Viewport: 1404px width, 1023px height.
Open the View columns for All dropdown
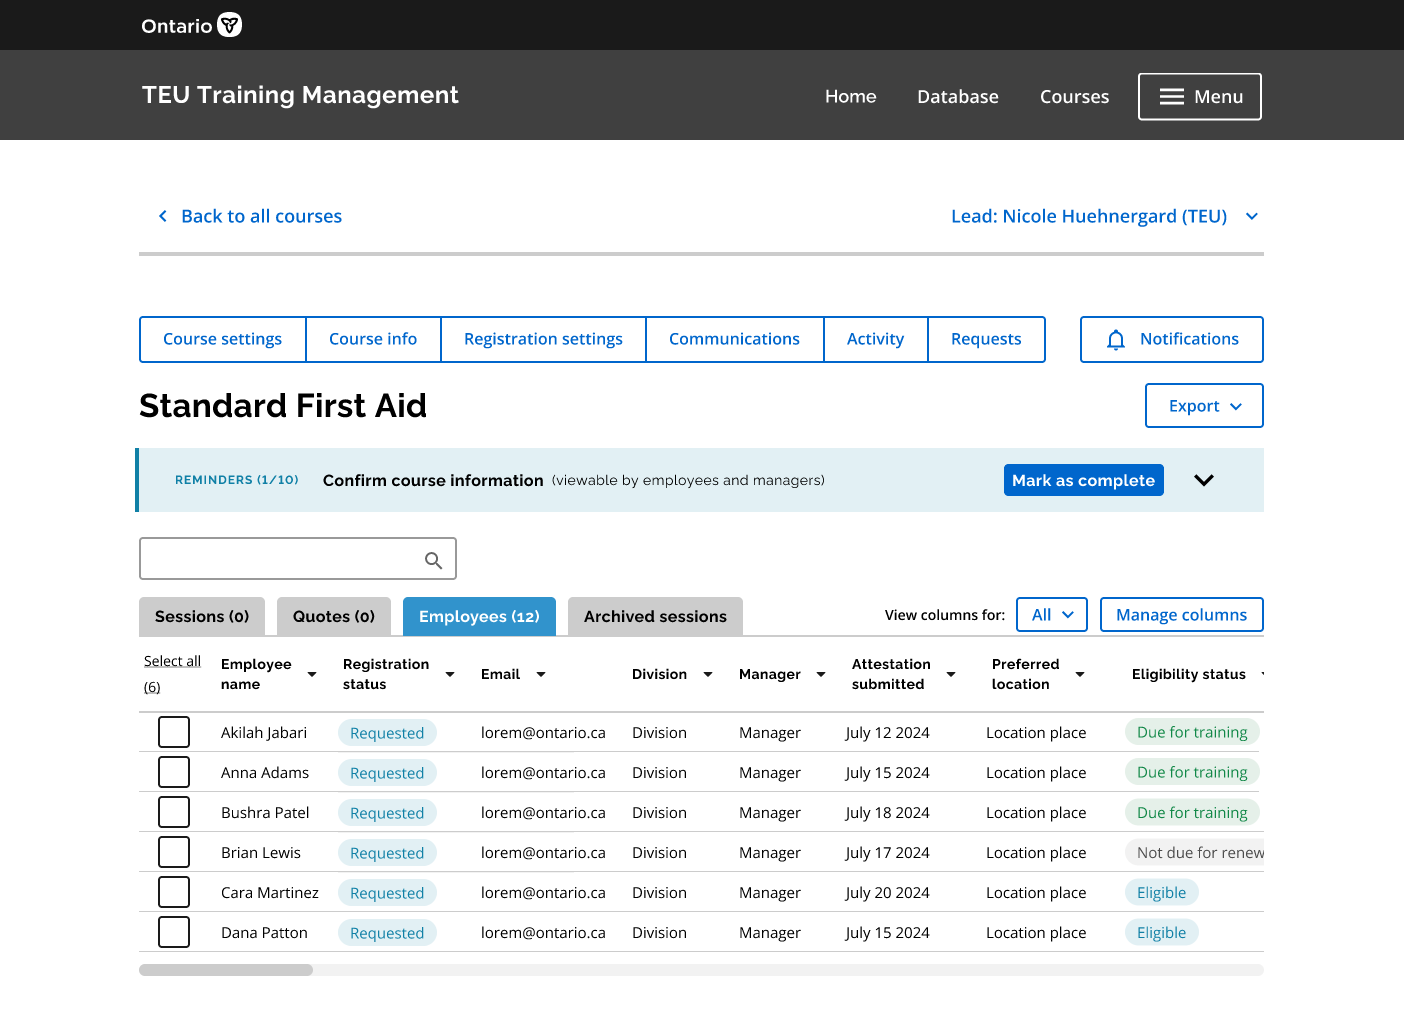point(1052,615)
